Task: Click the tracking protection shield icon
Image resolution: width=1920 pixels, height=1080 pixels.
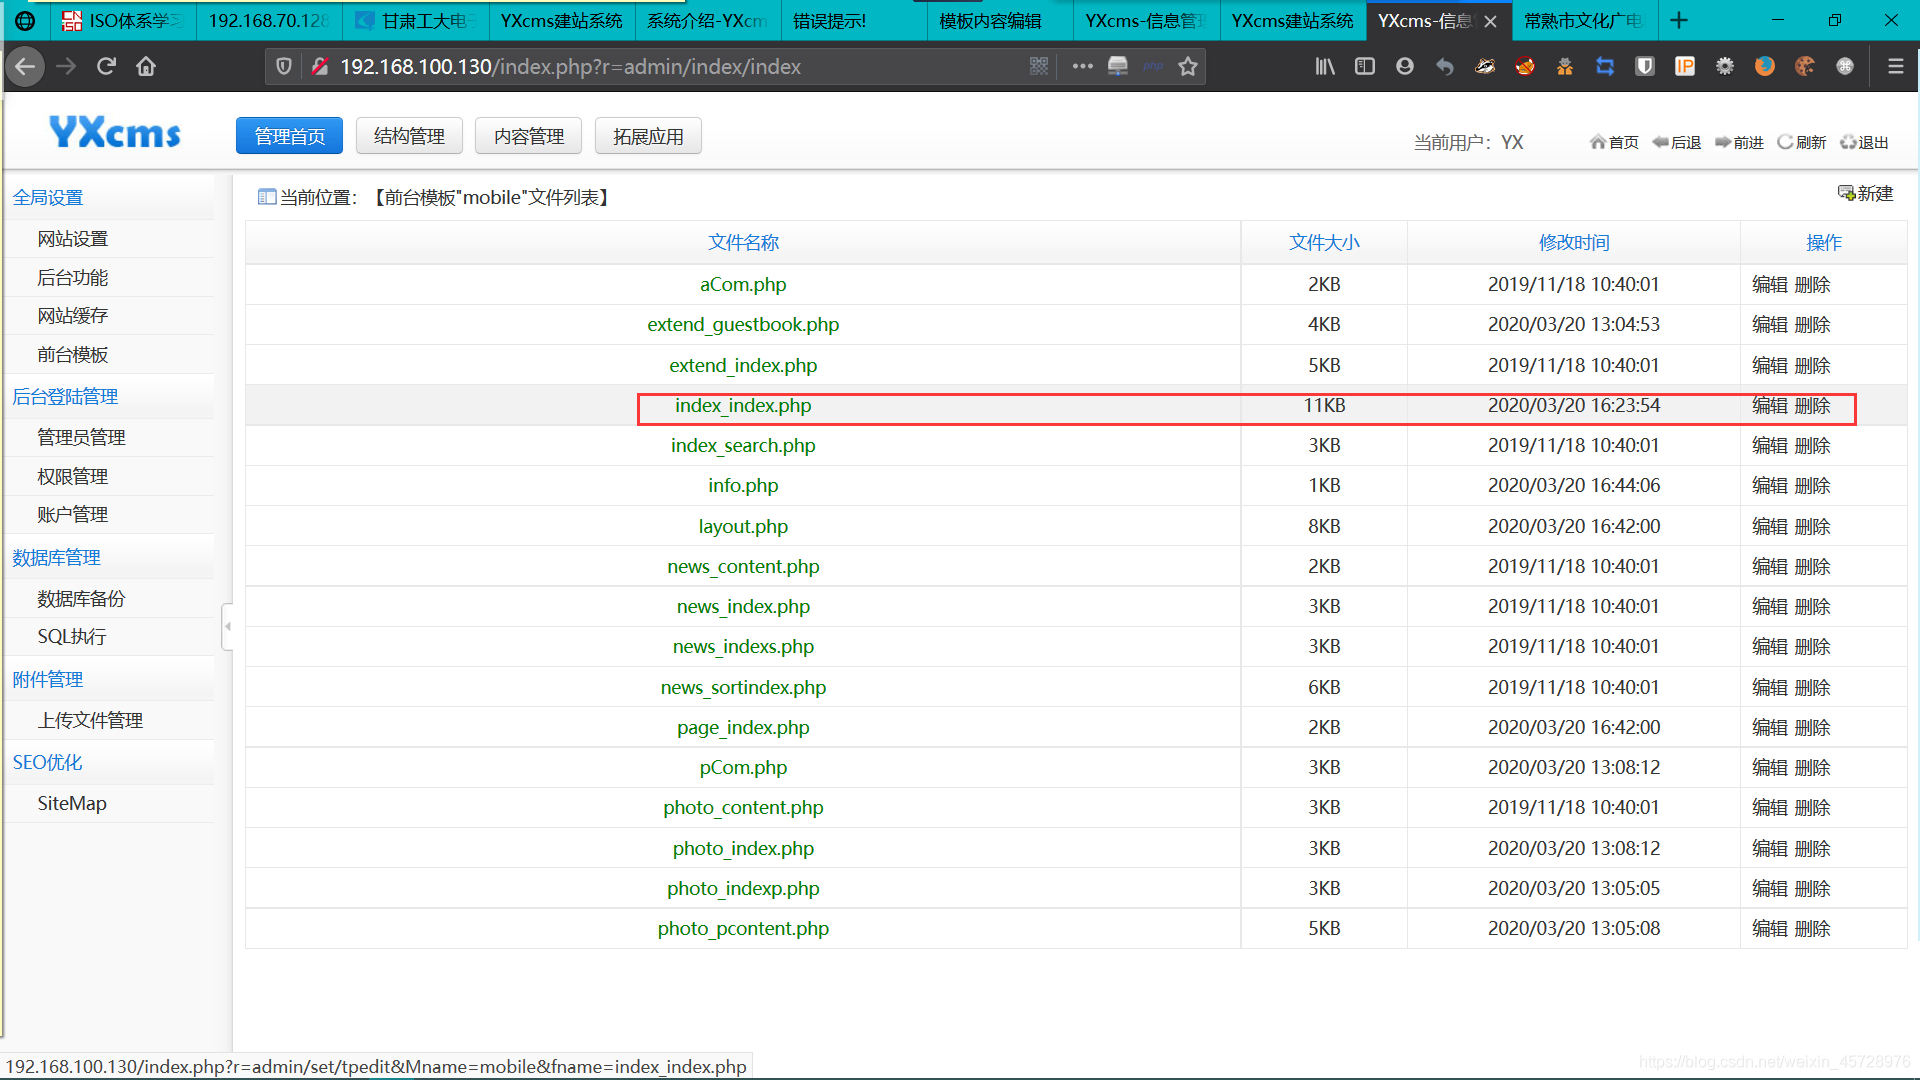Action: coord(284,67)
